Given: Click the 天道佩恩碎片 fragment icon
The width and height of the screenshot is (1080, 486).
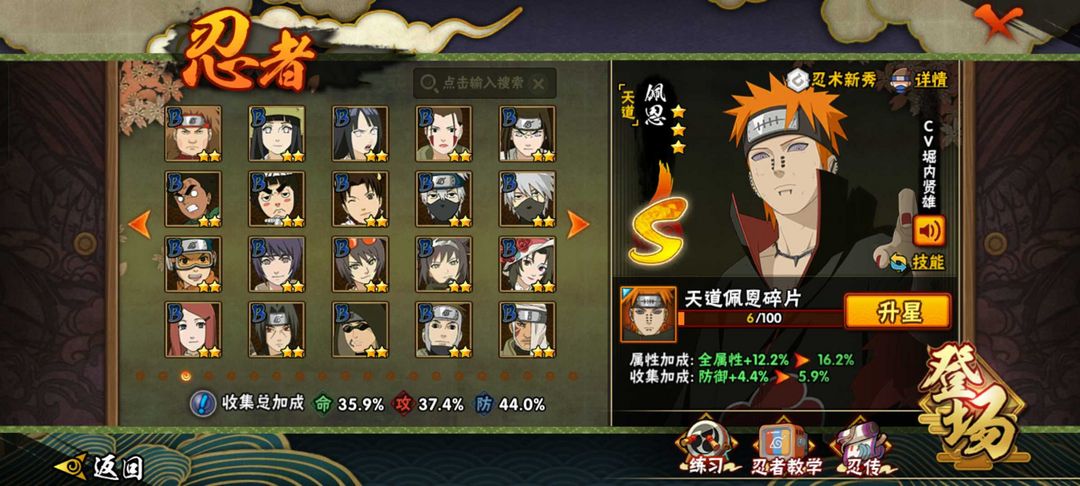Looking at the screenshot, I should [x=648, y=315].
